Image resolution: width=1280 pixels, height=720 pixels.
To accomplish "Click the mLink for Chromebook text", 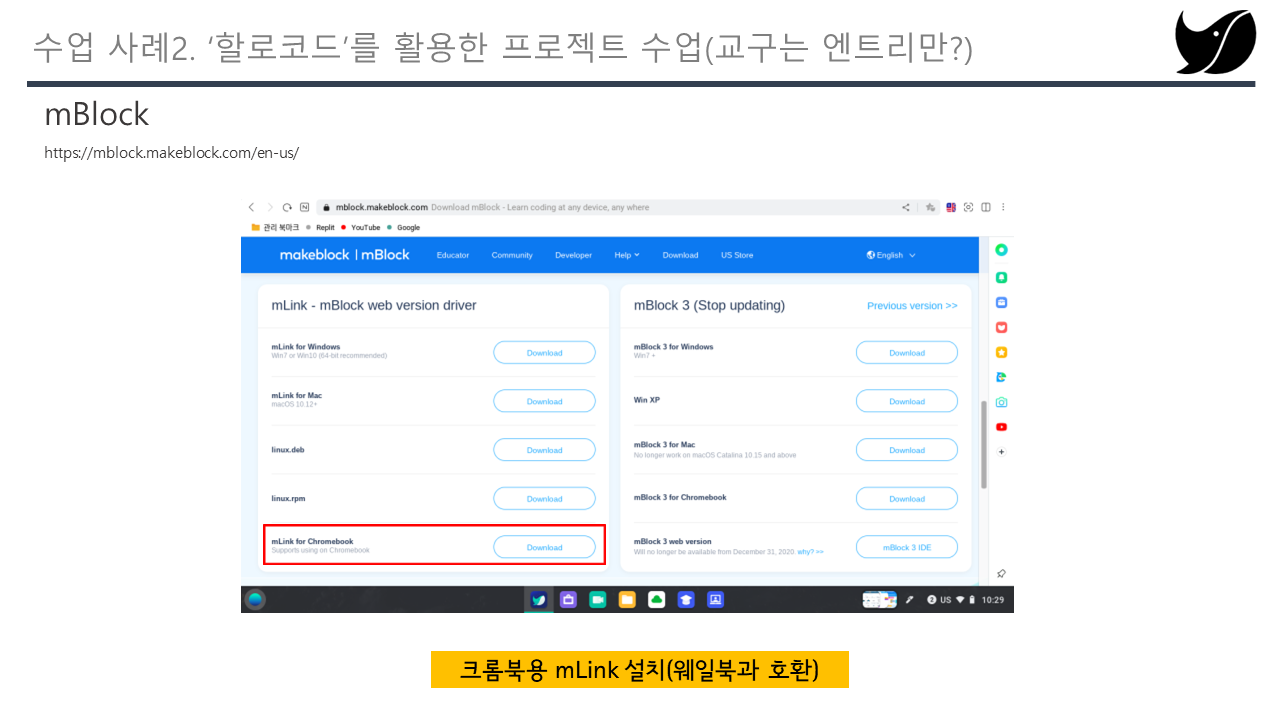I will (x=312, y=542).
